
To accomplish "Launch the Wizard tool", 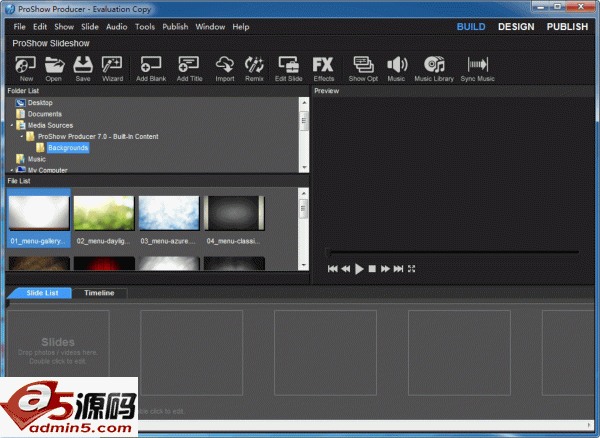I will pyautogui.click(x=112, y=69).
